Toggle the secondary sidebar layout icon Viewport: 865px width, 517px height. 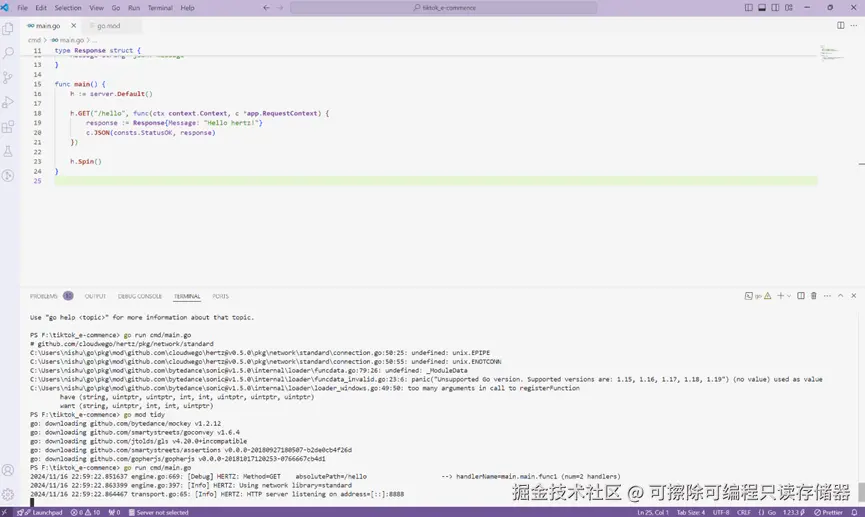[775, 8]
